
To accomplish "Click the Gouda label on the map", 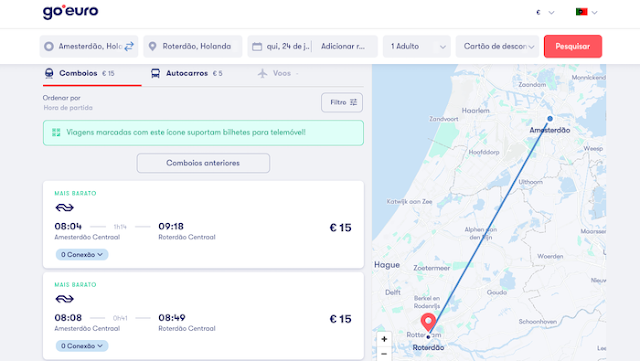I will 497,292.
